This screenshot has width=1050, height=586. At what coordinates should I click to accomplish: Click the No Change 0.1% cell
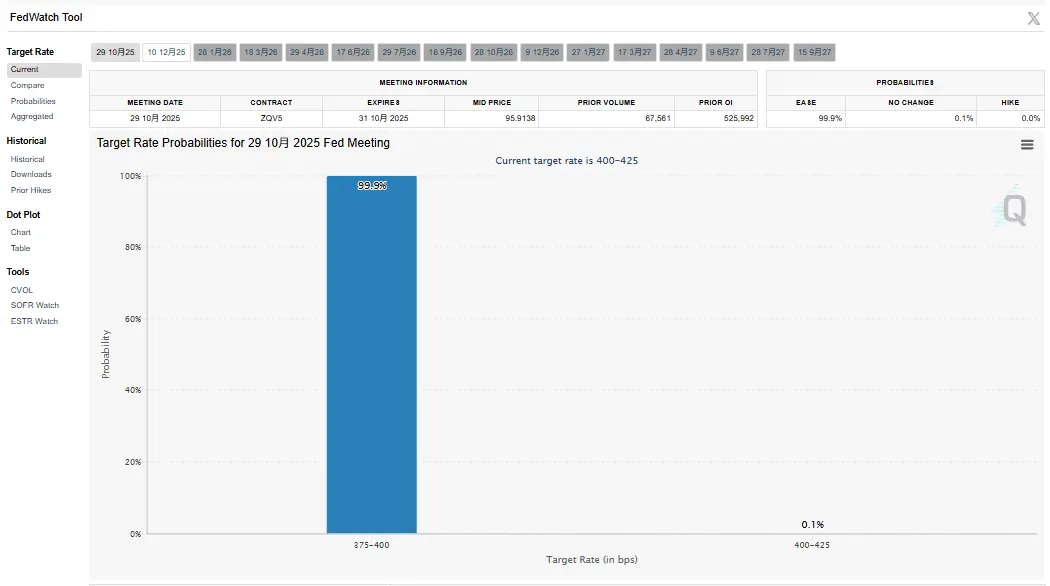[911, 119]
